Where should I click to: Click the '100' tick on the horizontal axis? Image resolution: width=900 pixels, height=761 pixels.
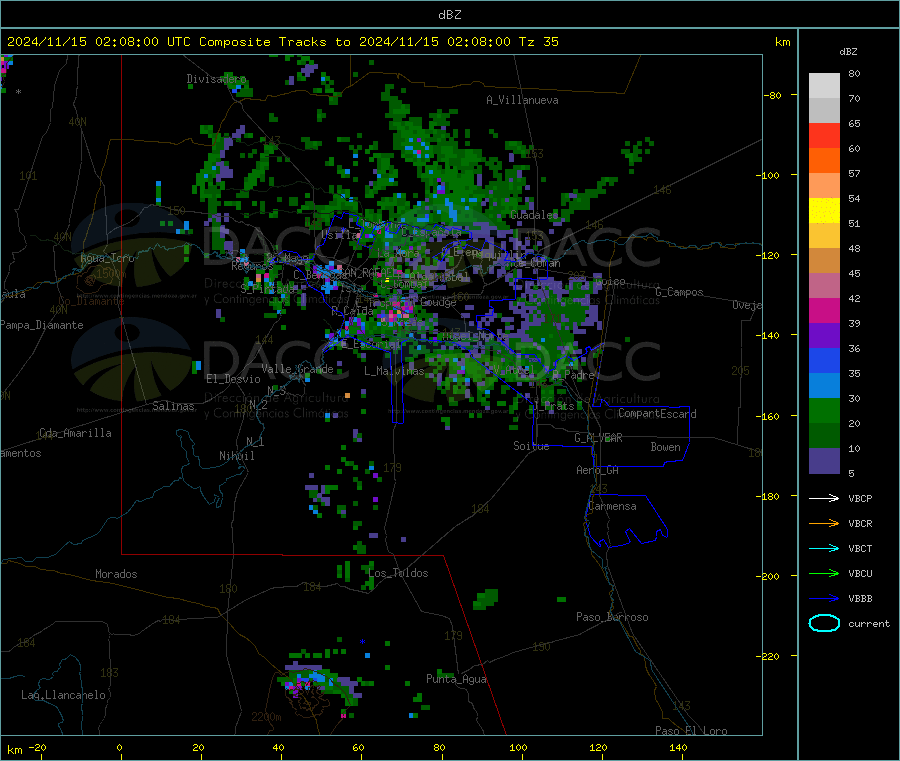click(518, 747)
